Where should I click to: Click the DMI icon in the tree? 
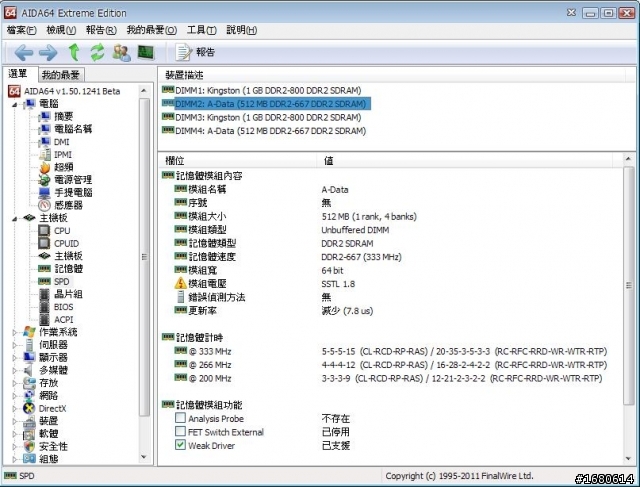coord(44,142)
